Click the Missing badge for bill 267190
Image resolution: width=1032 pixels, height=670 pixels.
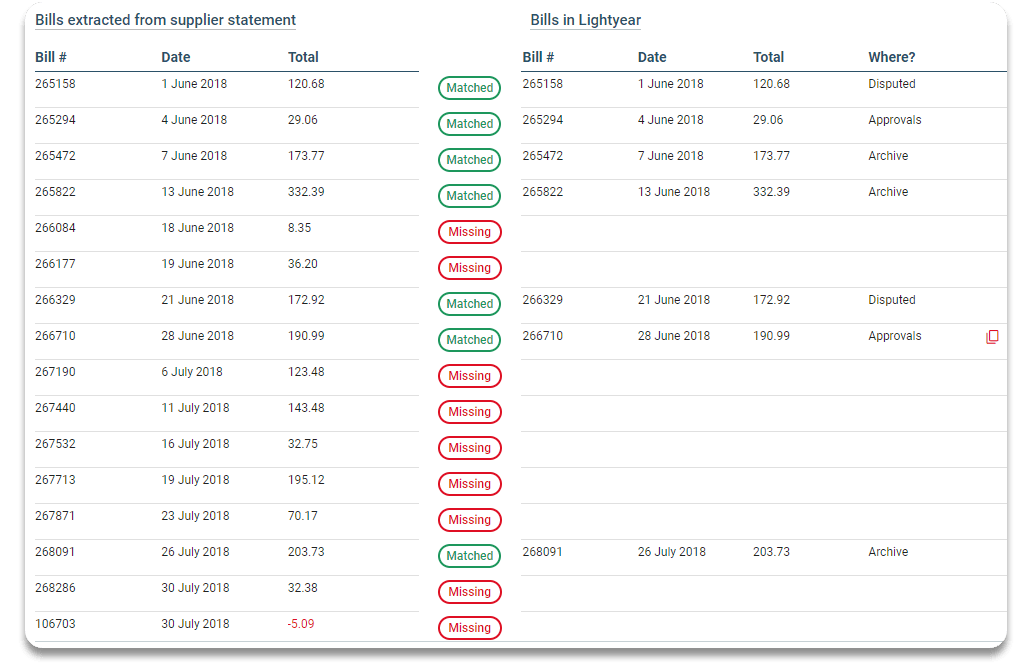point(469,376)
